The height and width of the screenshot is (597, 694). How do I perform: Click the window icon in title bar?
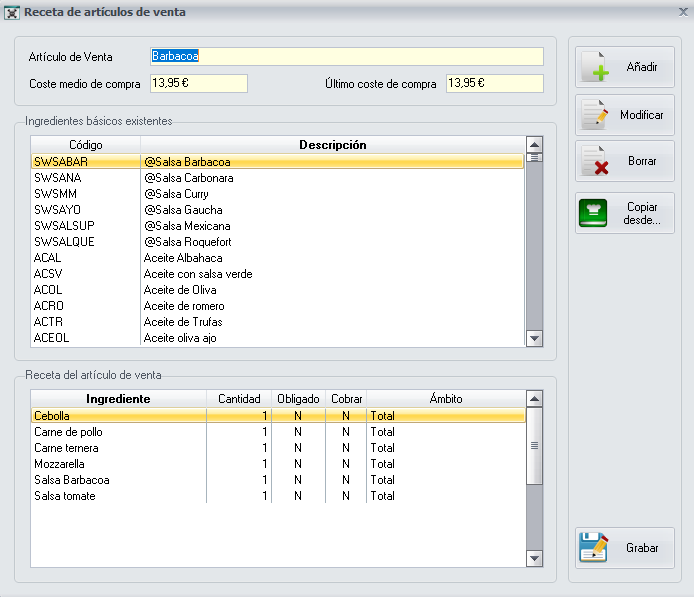tap(12, 12)
